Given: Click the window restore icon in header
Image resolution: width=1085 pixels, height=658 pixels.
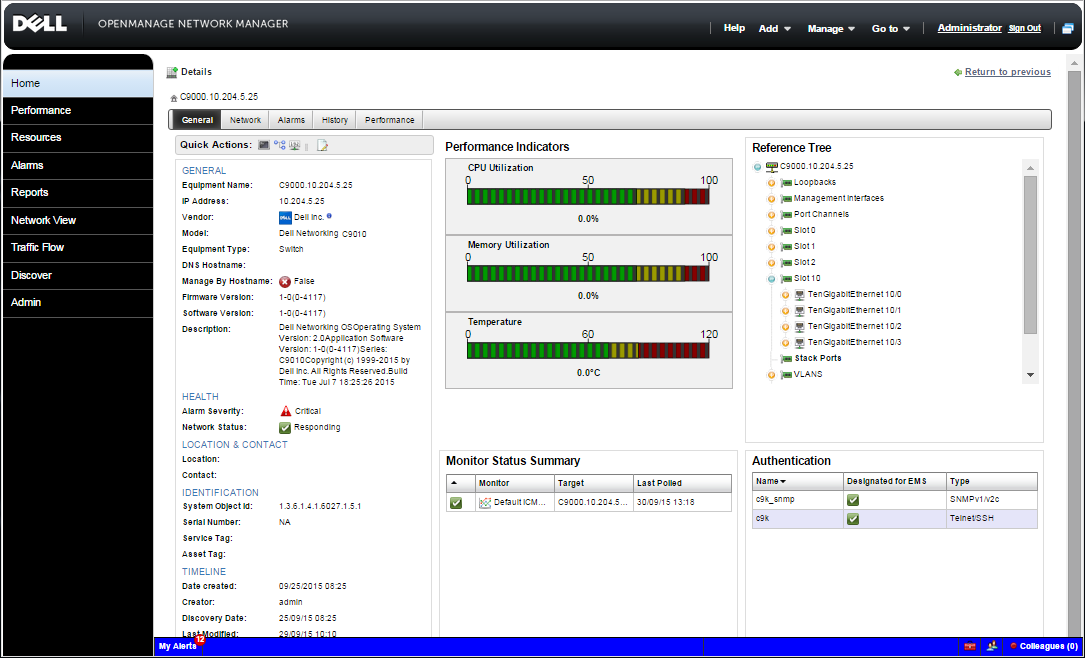Looking at the screenshot, I should pos(1068,28).
